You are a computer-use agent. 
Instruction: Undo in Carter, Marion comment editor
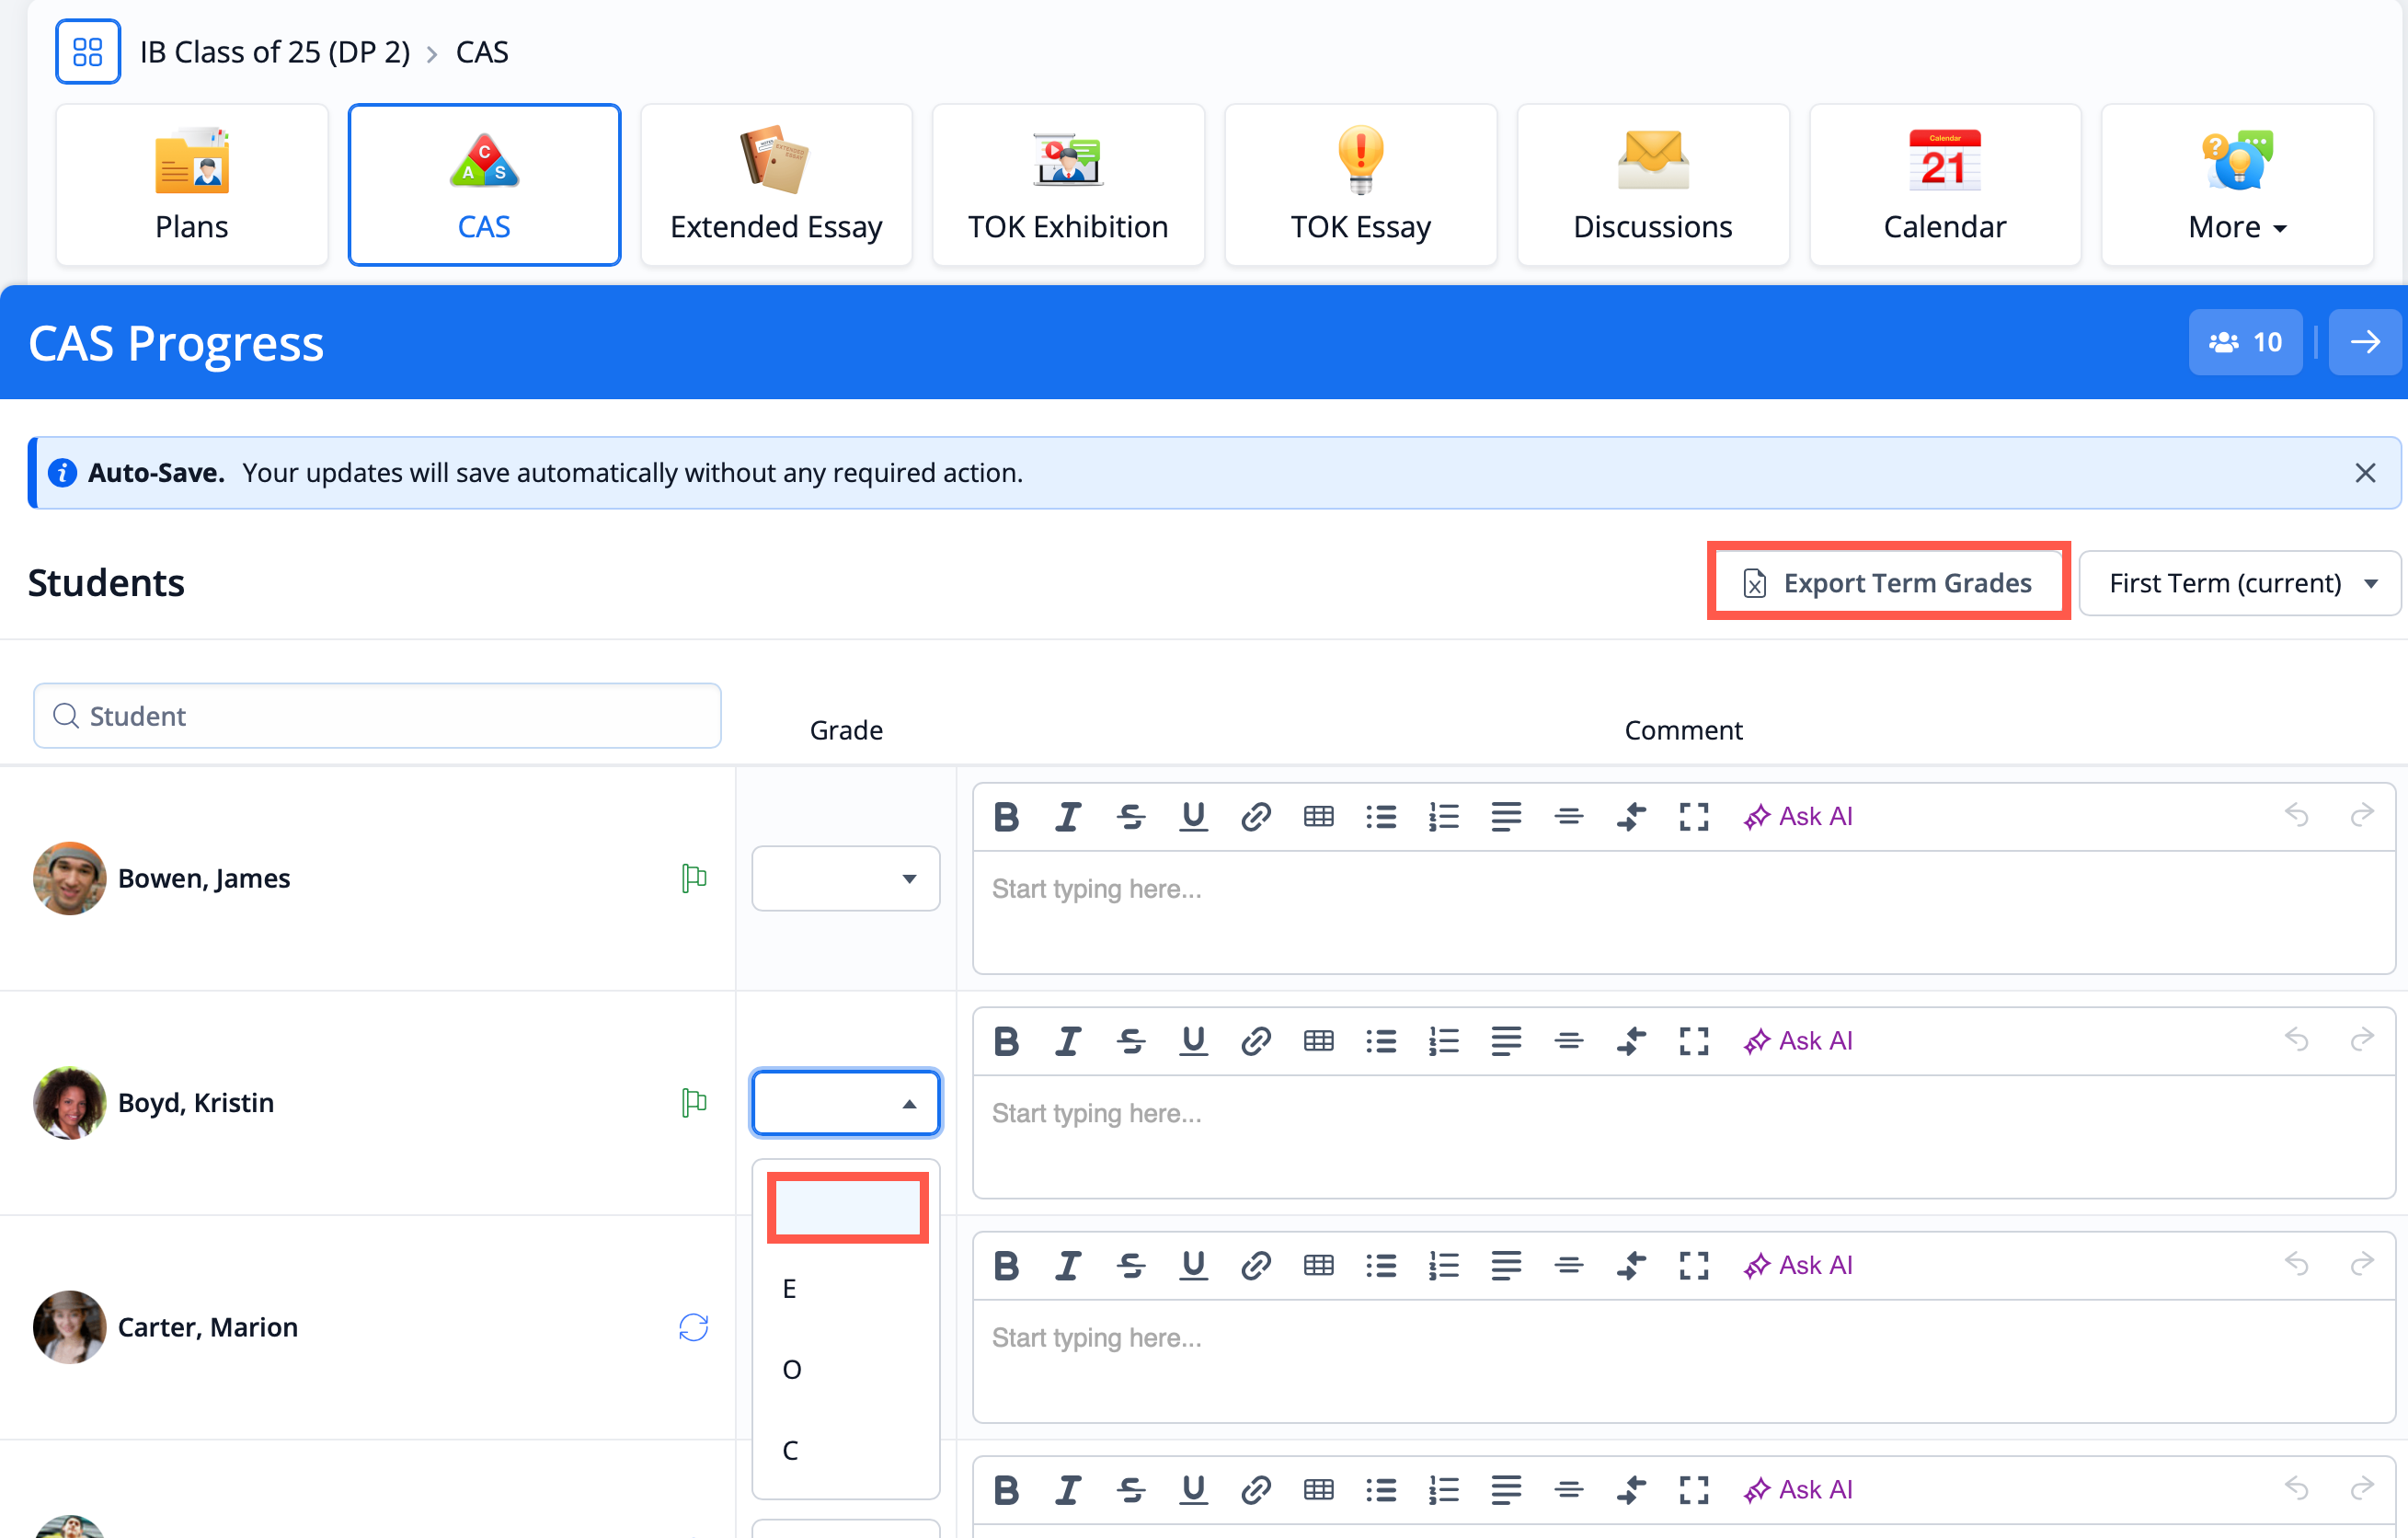2296,1264
